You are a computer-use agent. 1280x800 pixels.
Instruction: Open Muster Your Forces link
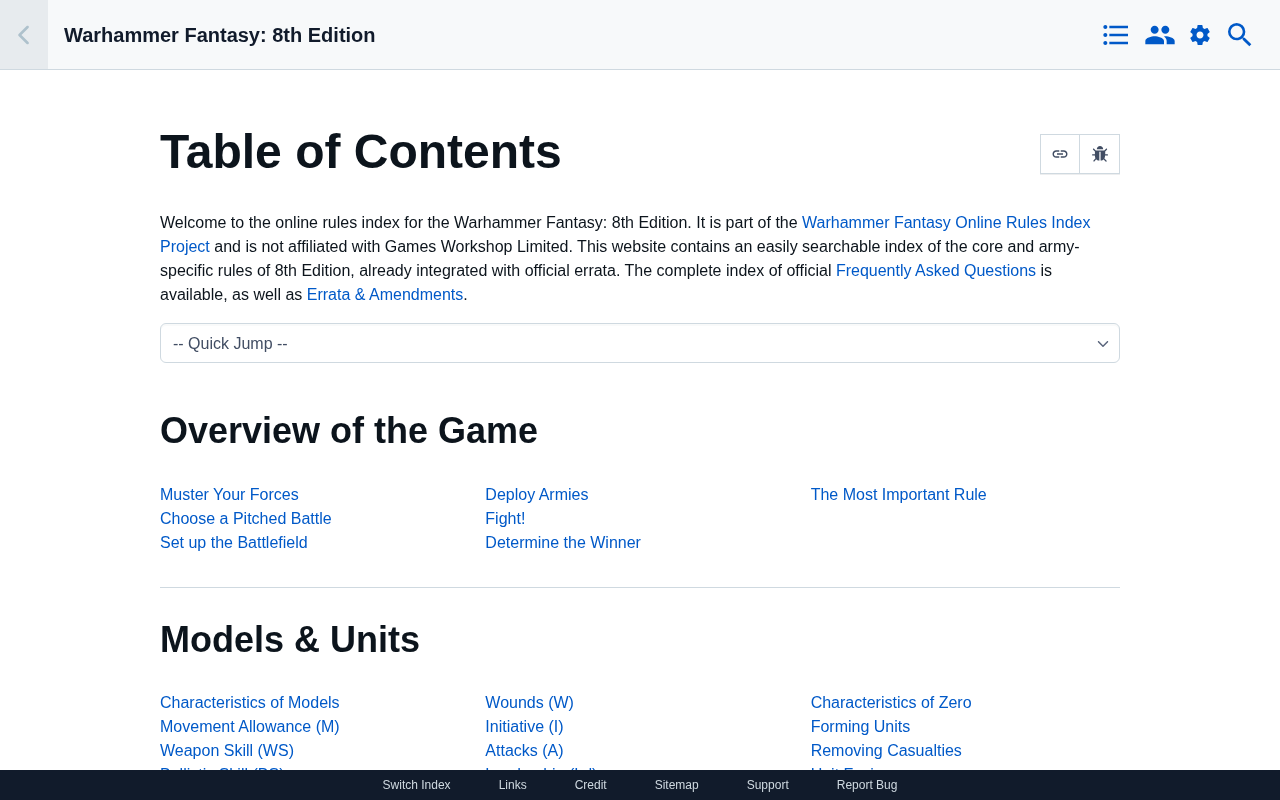pos(229,494)
